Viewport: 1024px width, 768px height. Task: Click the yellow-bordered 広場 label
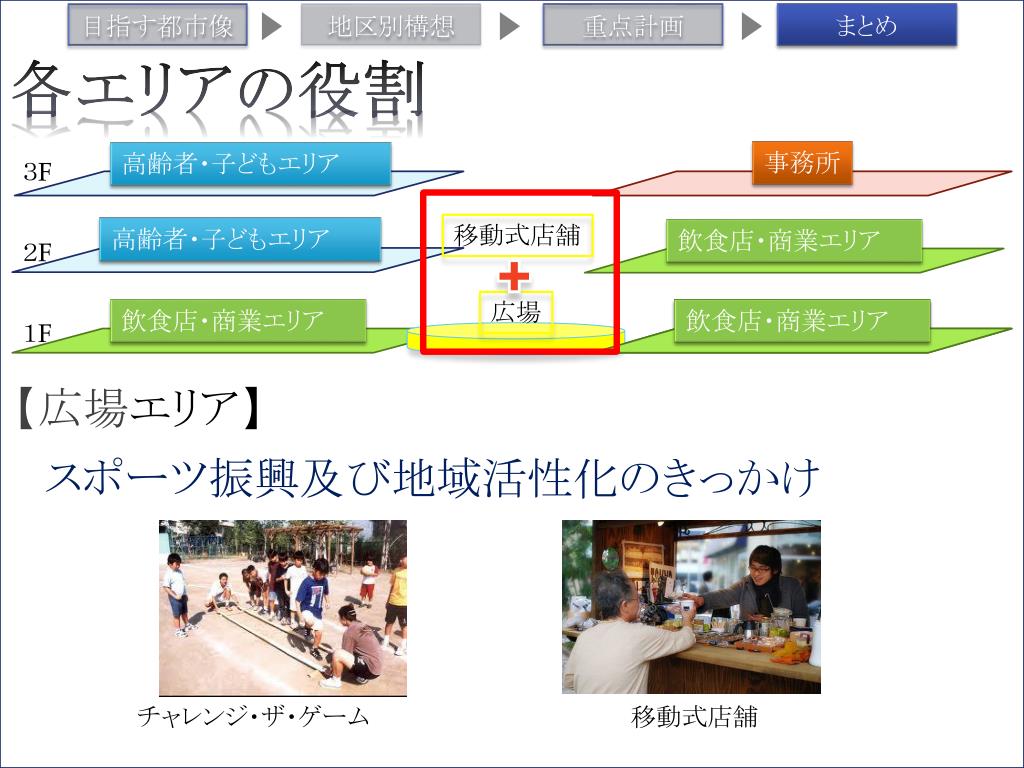[516, 312]
